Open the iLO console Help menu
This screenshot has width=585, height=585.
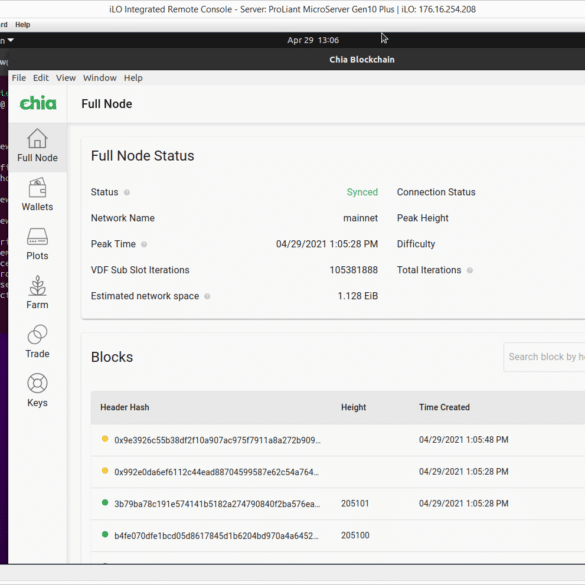pyautogui.click(x=22, y=25)
